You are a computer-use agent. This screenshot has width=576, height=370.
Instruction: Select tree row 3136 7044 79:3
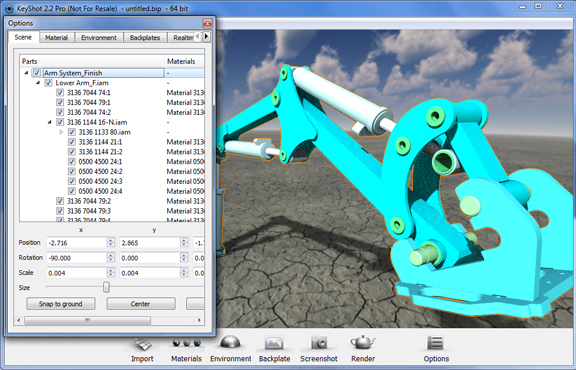pos(89,211)
